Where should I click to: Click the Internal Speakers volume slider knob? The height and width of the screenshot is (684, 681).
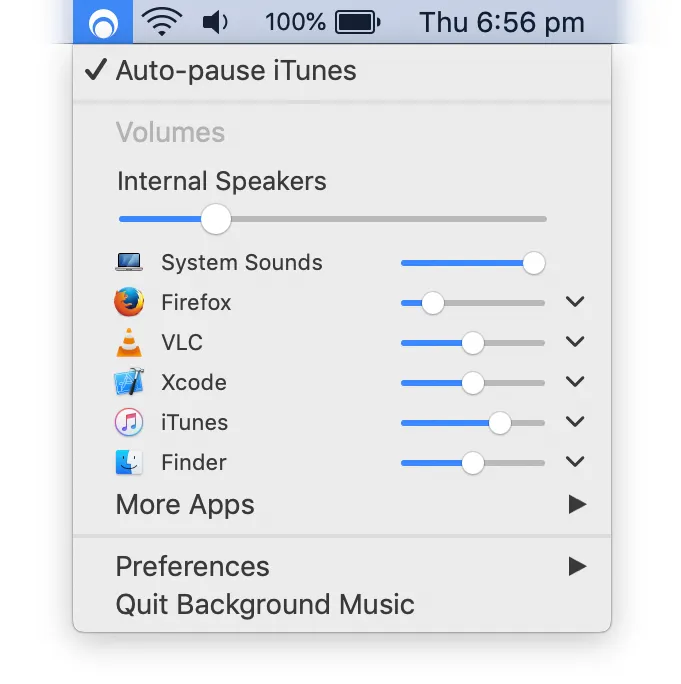pos(215,219)
